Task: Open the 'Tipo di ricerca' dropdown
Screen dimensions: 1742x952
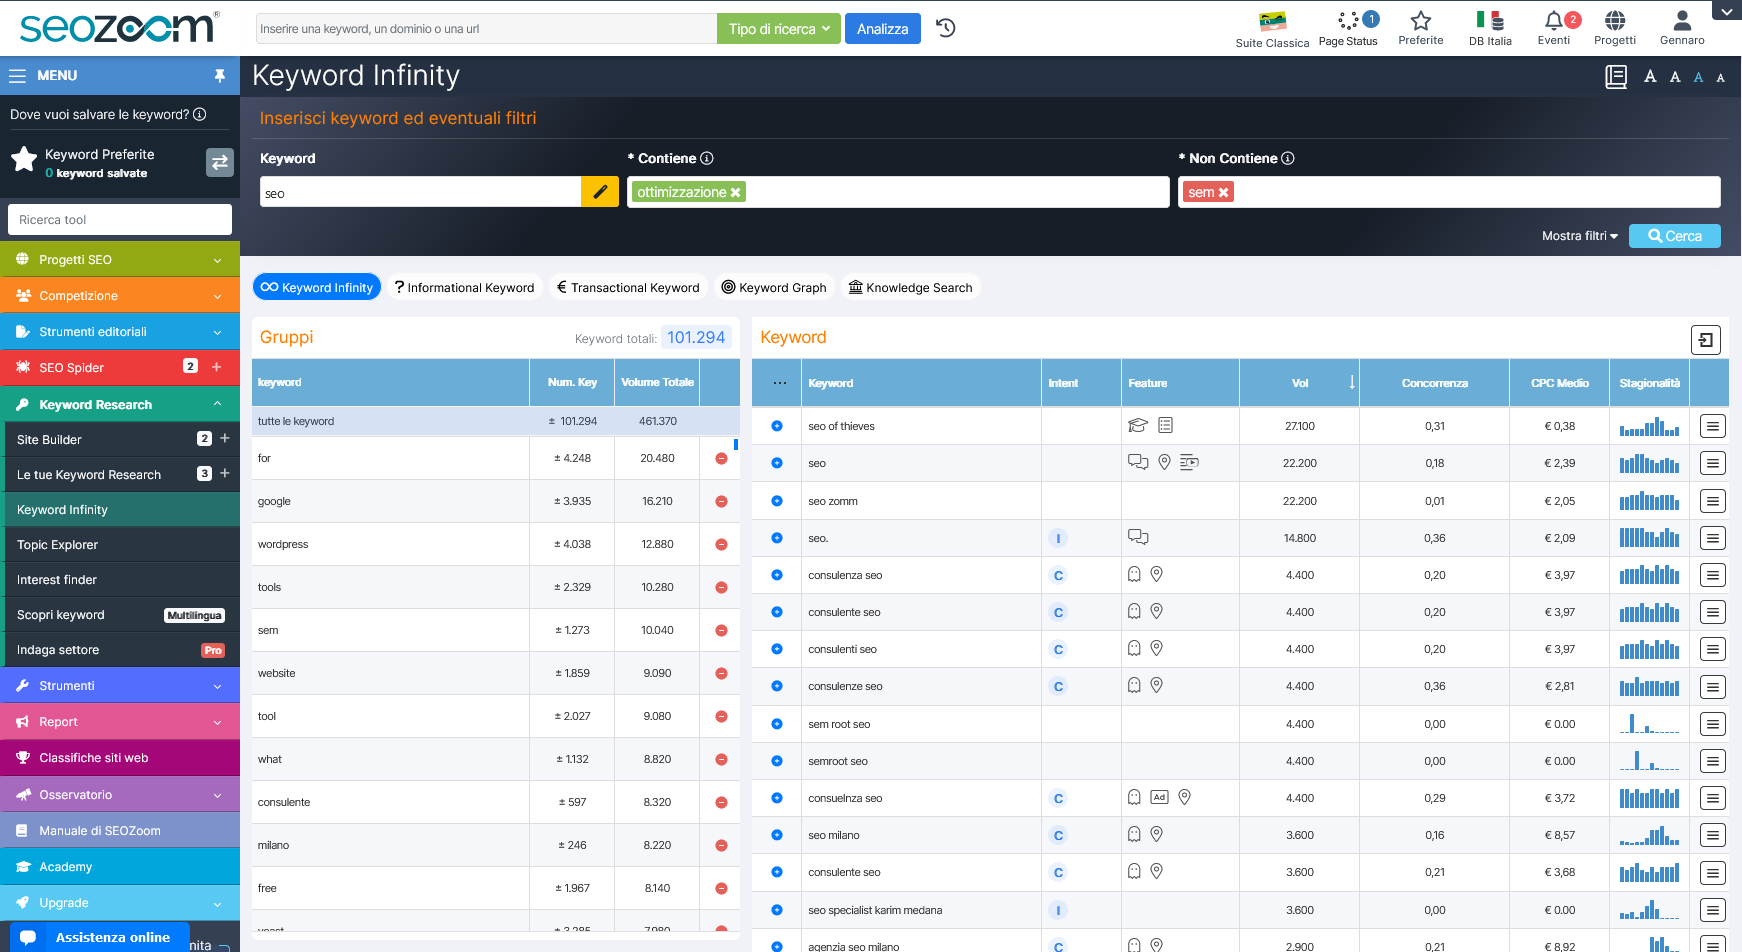Action: tap(779, 29)
